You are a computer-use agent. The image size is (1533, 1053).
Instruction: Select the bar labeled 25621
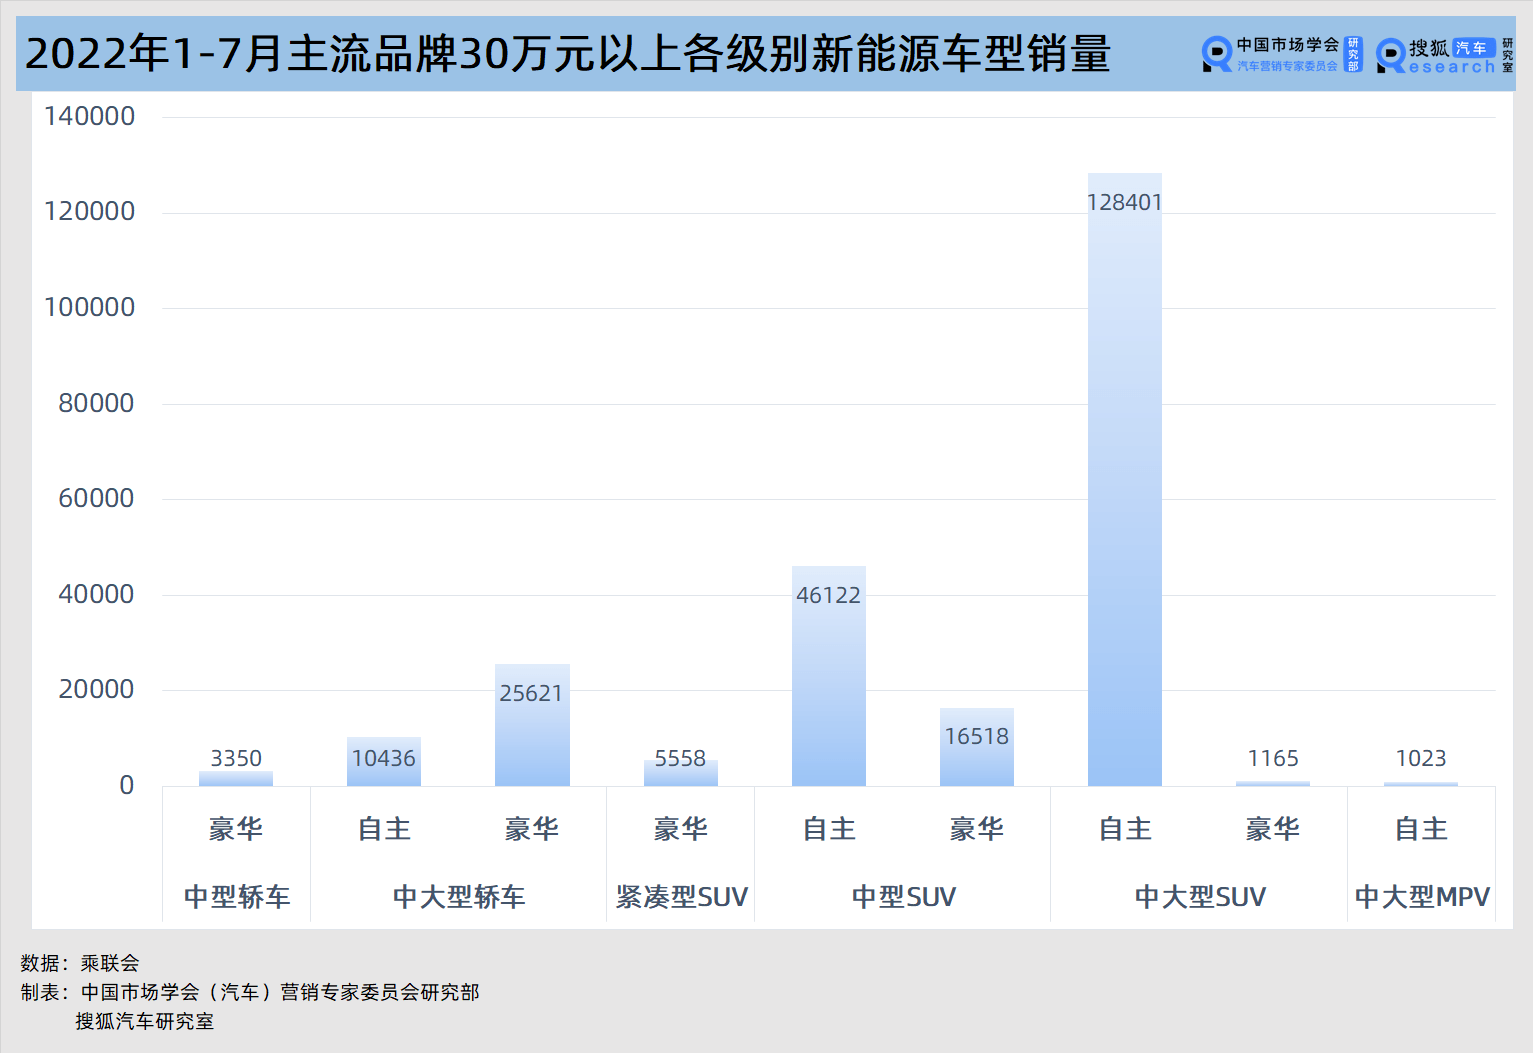click(x=532, y=730)
